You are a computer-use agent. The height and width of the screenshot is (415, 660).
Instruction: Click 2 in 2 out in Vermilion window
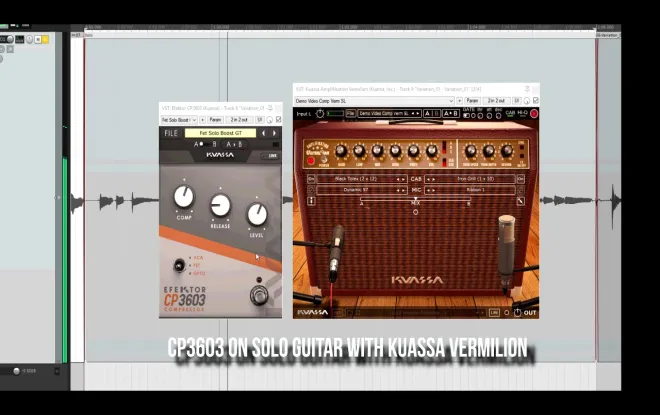496,101
